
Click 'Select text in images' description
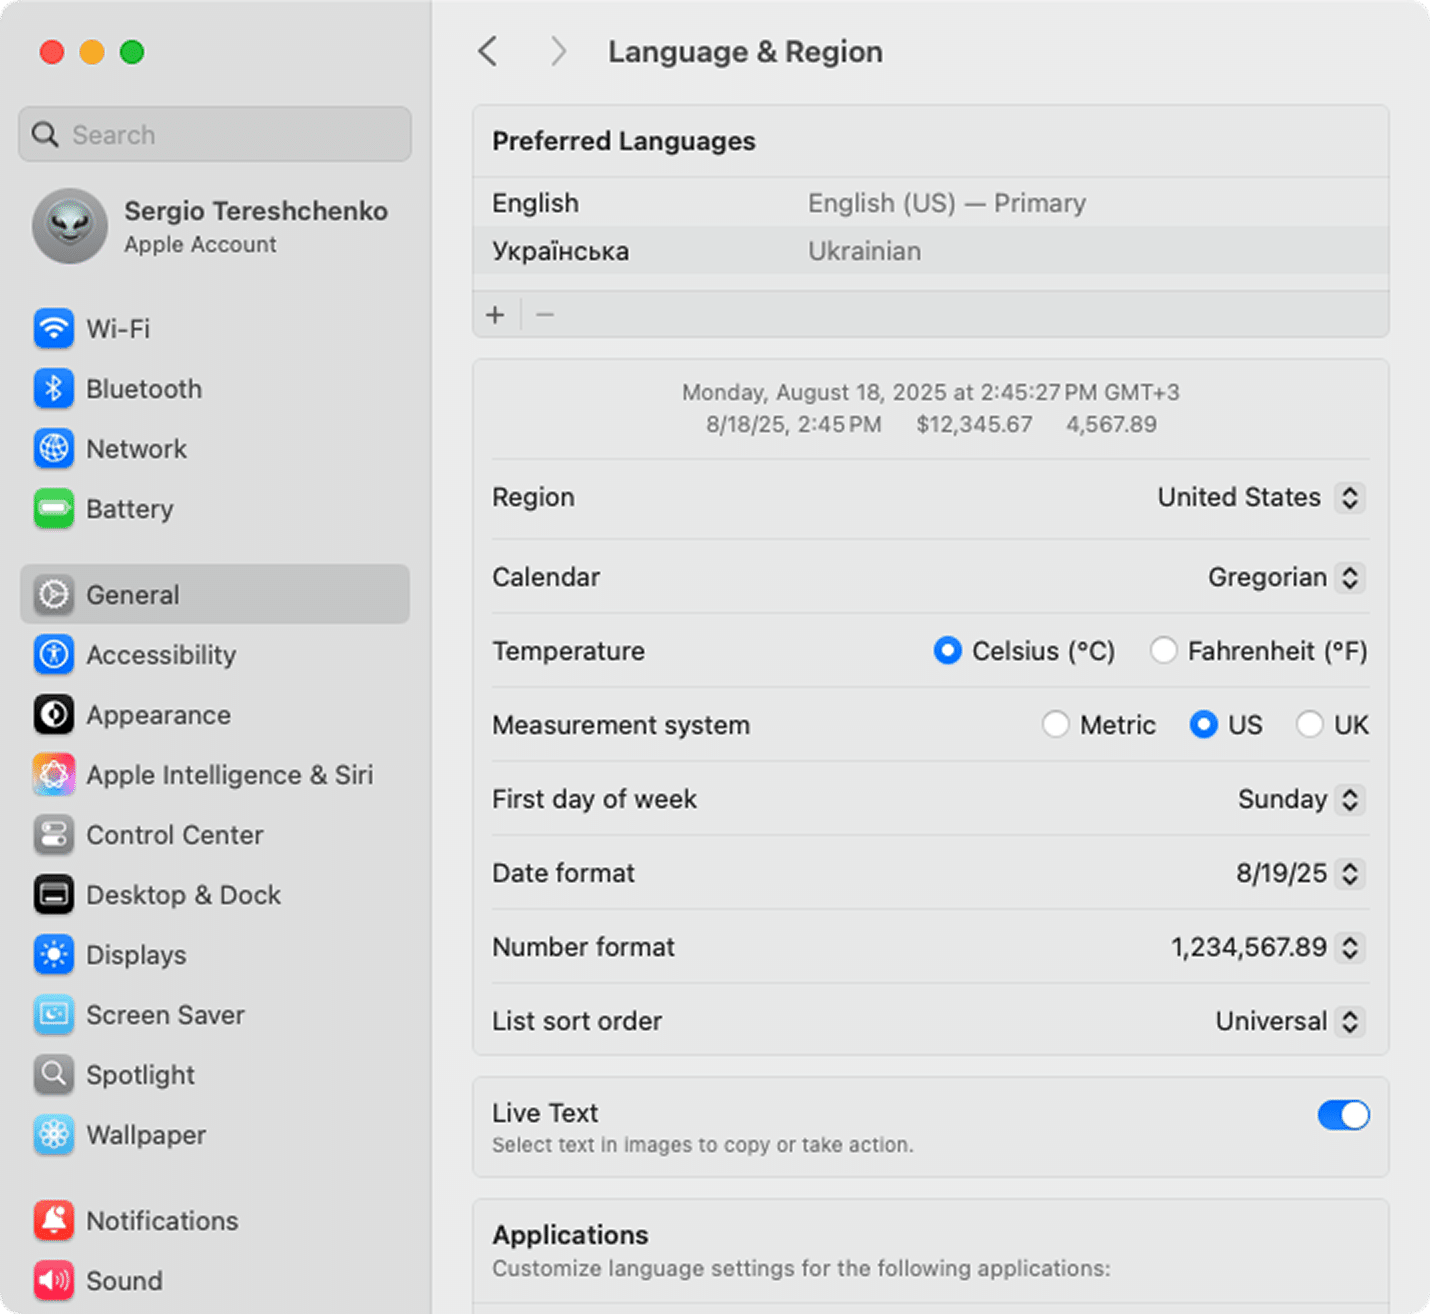(x=703, y=1145)
